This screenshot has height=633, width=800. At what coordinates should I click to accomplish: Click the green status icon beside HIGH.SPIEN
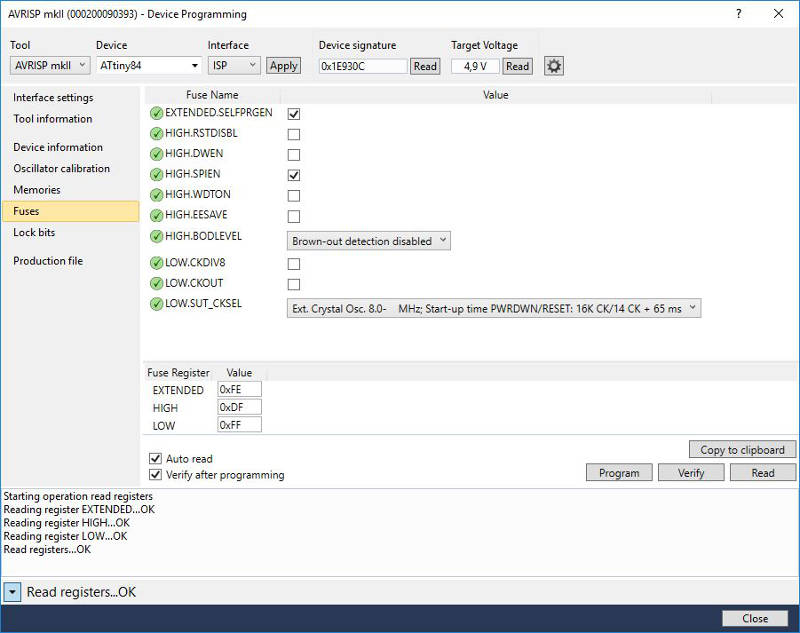[156, 175]
